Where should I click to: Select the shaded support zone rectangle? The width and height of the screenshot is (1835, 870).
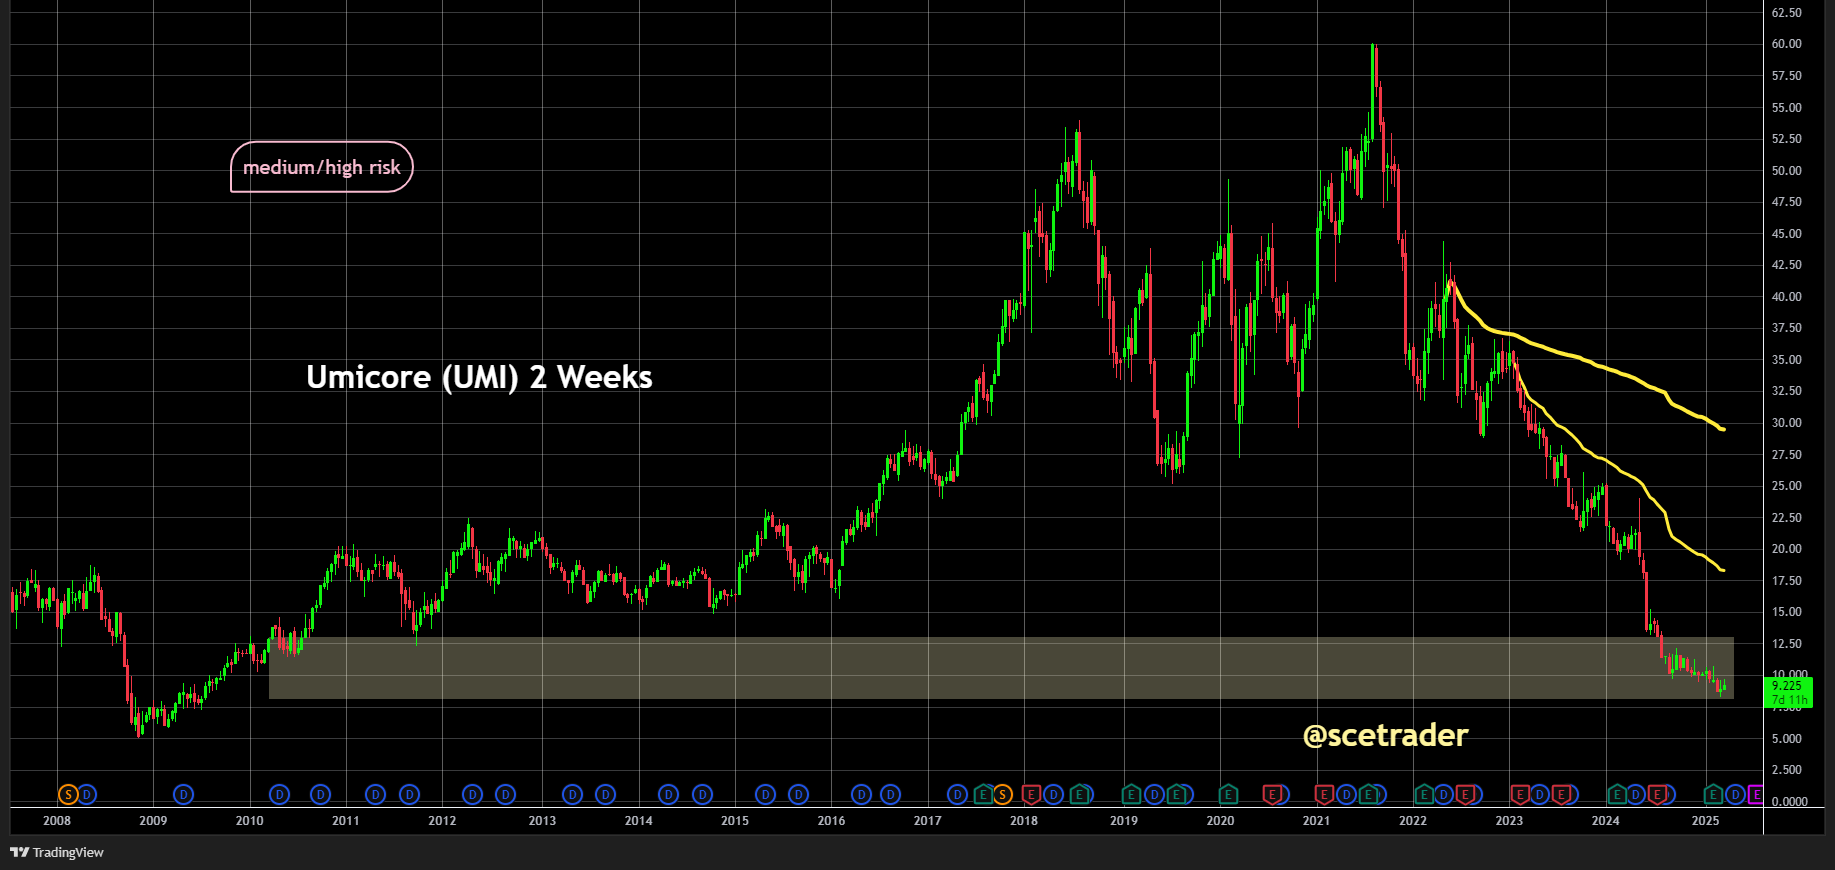coord(1001,668)
